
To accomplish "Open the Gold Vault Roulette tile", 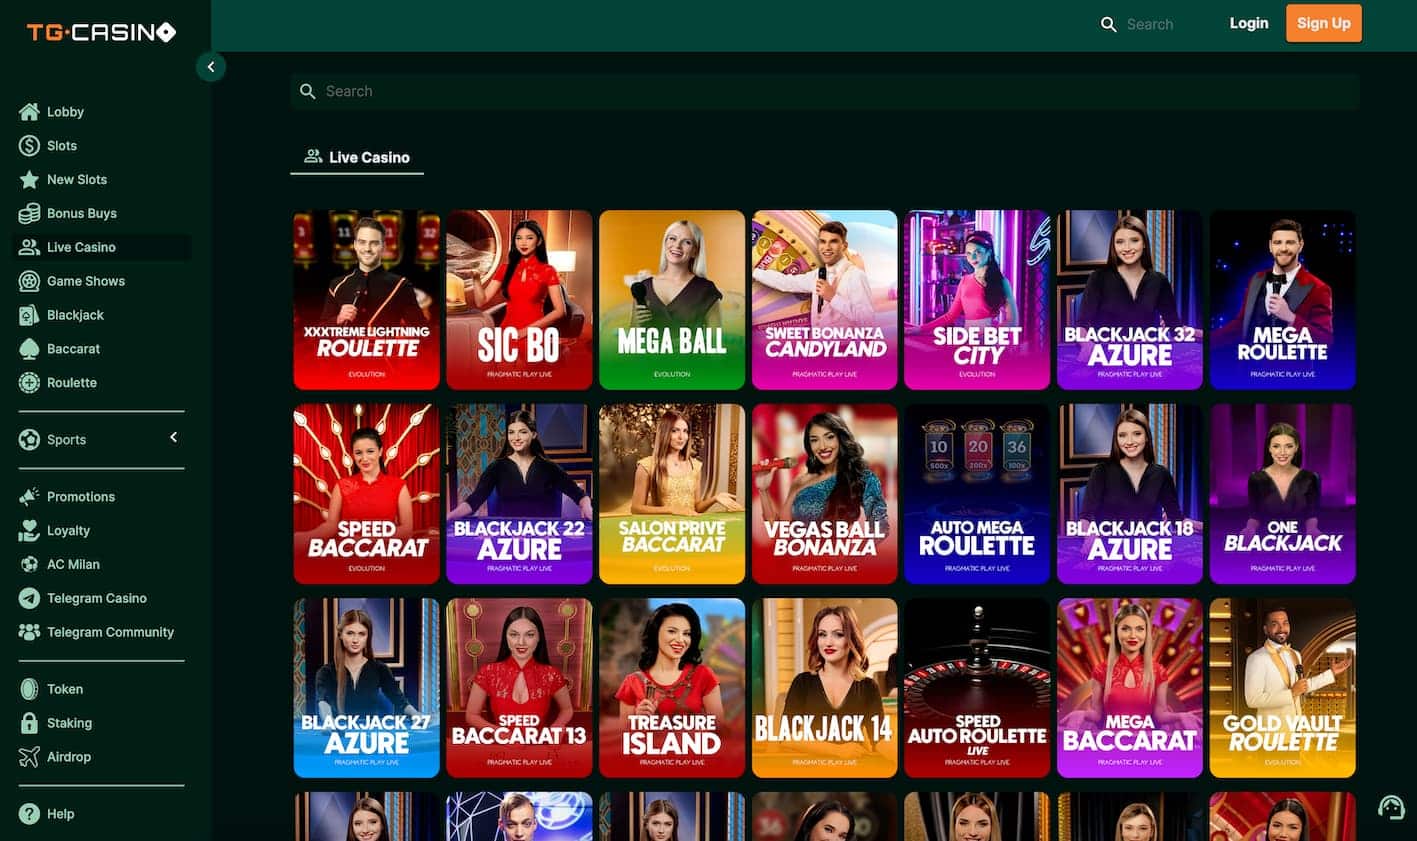I will [x=1283, y=688].
